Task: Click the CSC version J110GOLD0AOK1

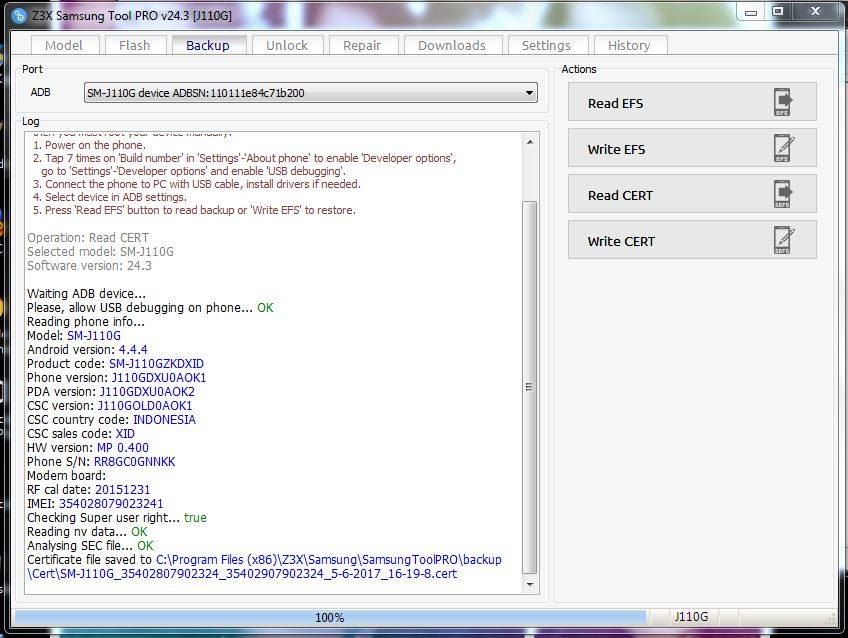Action: 145,406
